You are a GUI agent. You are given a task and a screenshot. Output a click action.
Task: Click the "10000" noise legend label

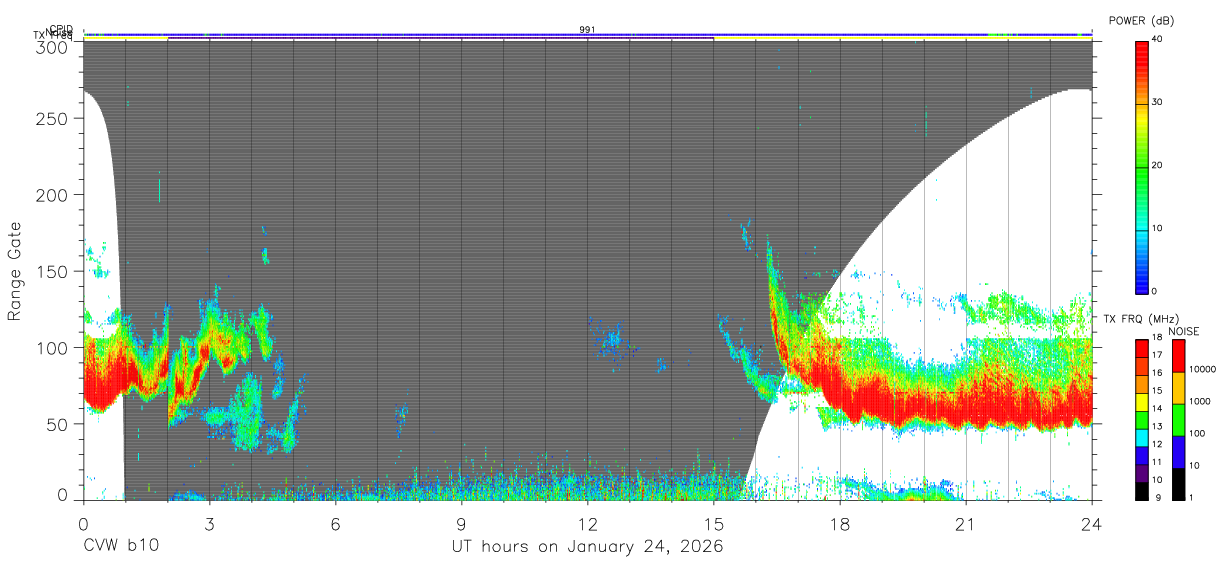(1202, 369)
